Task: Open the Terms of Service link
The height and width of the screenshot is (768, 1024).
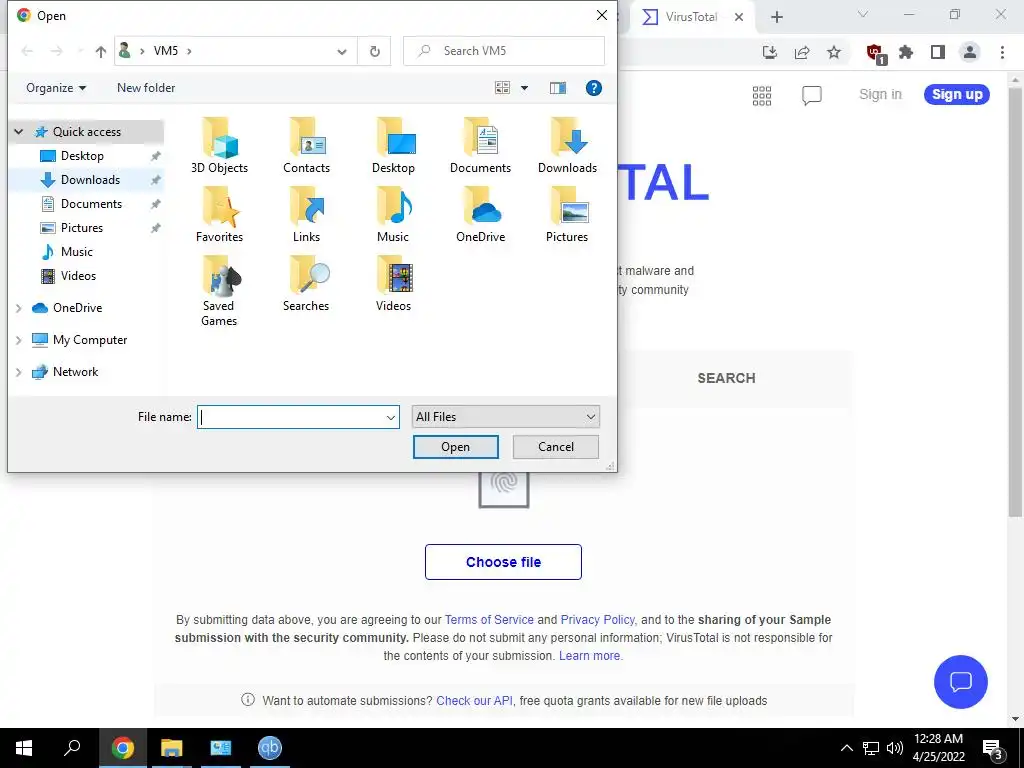Action: (489, 620)
